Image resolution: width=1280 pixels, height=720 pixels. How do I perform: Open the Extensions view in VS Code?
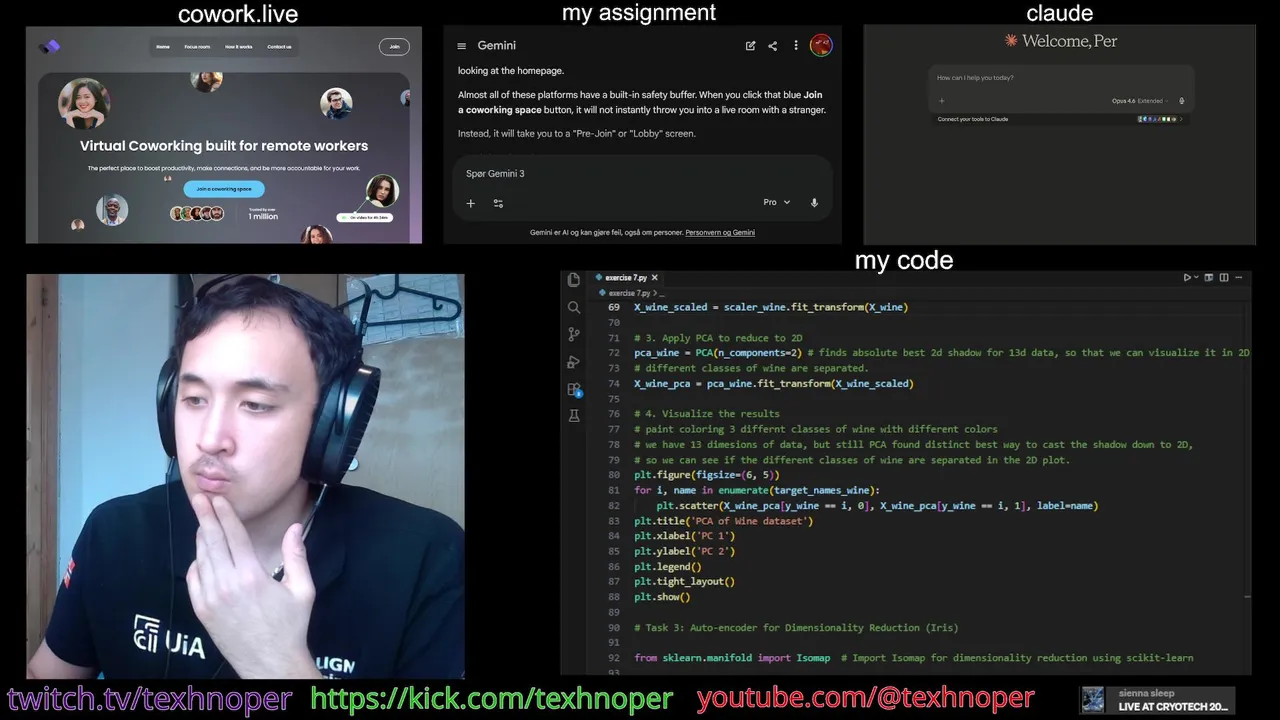coord(574,389)
